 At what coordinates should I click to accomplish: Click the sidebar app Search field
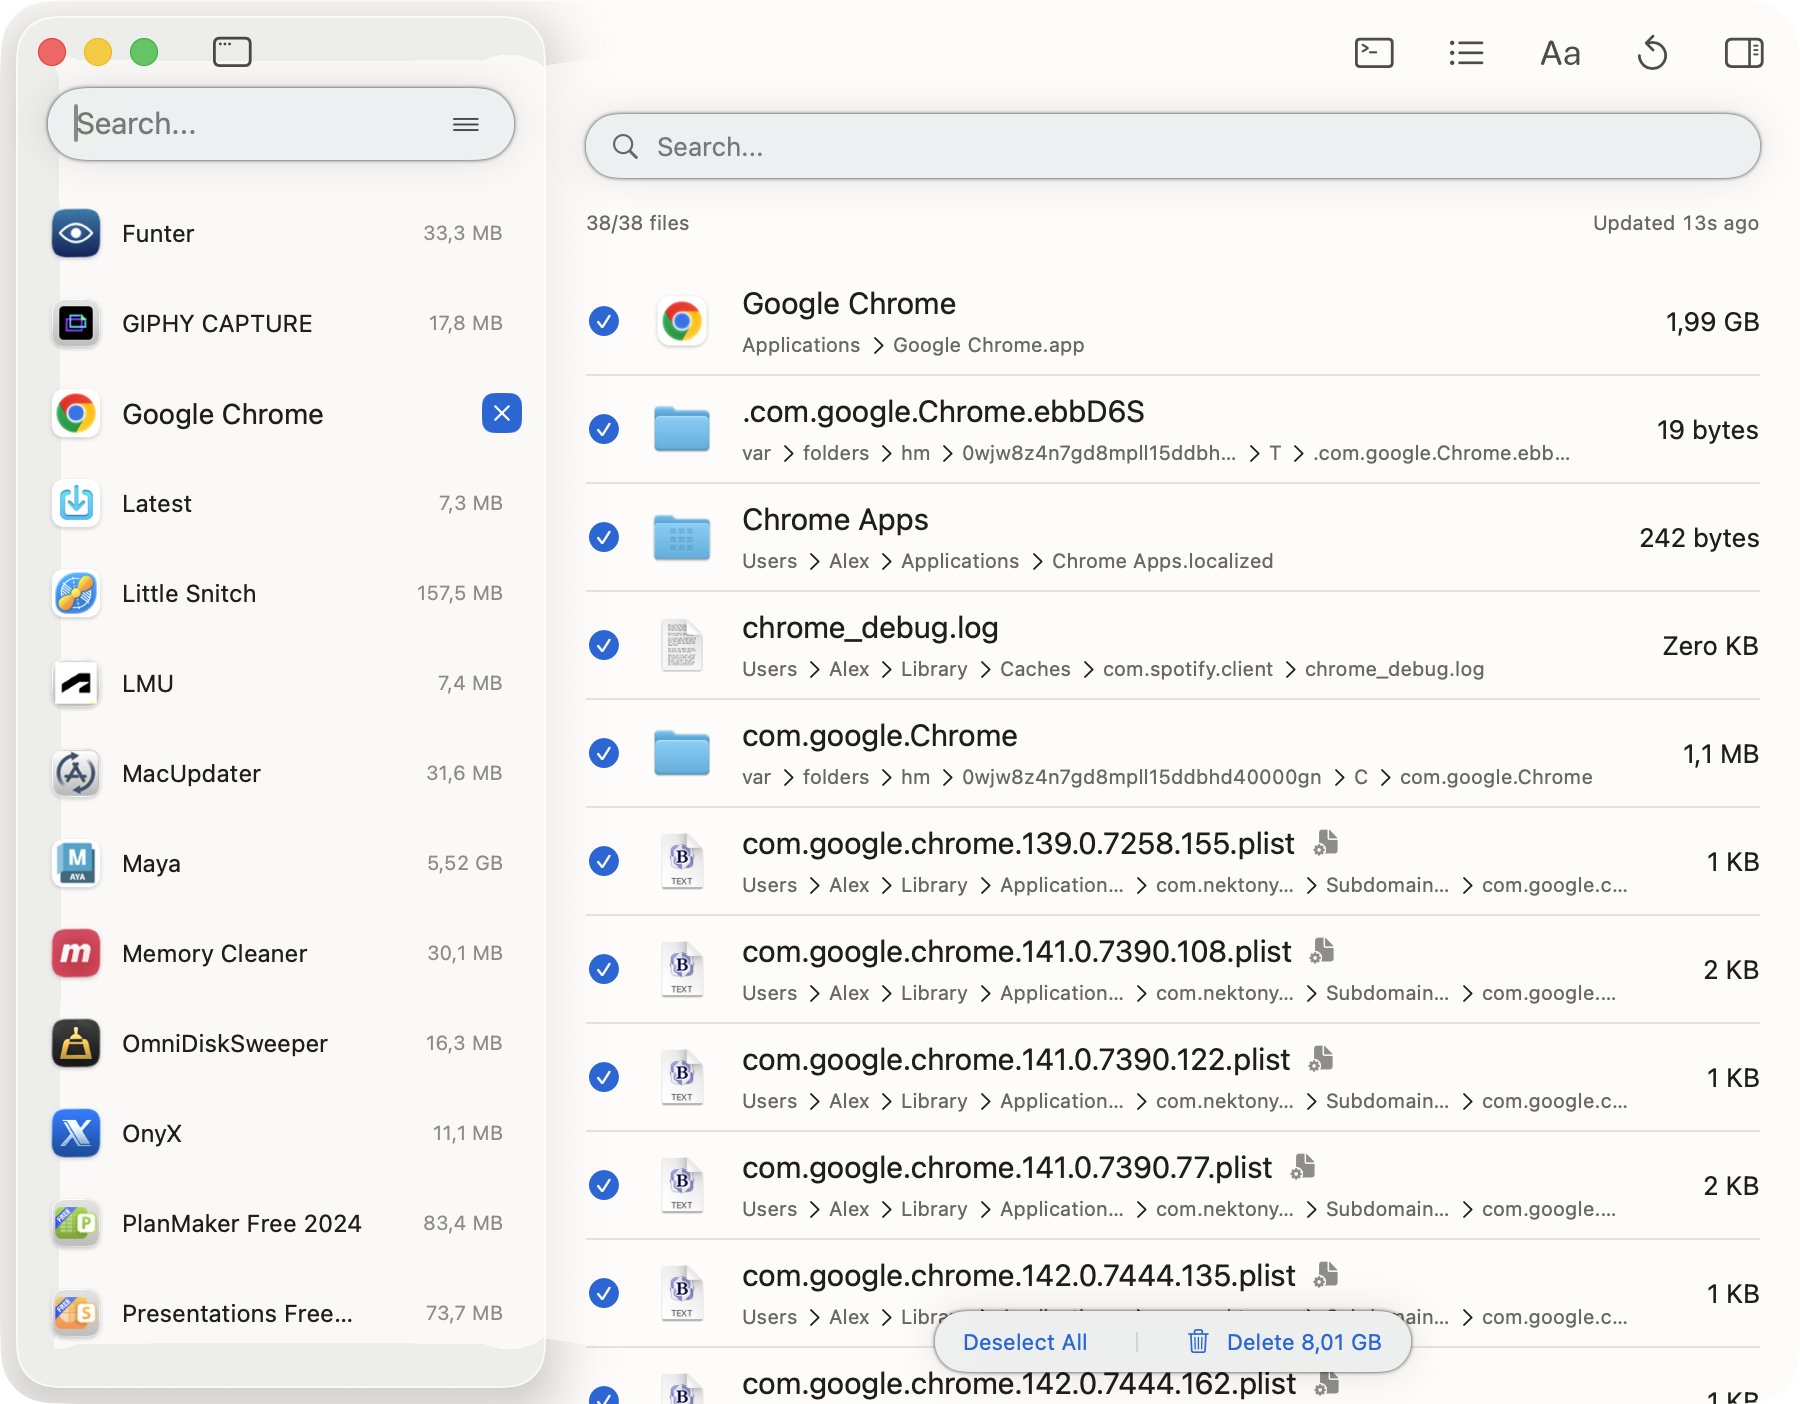tap(280, 124)
